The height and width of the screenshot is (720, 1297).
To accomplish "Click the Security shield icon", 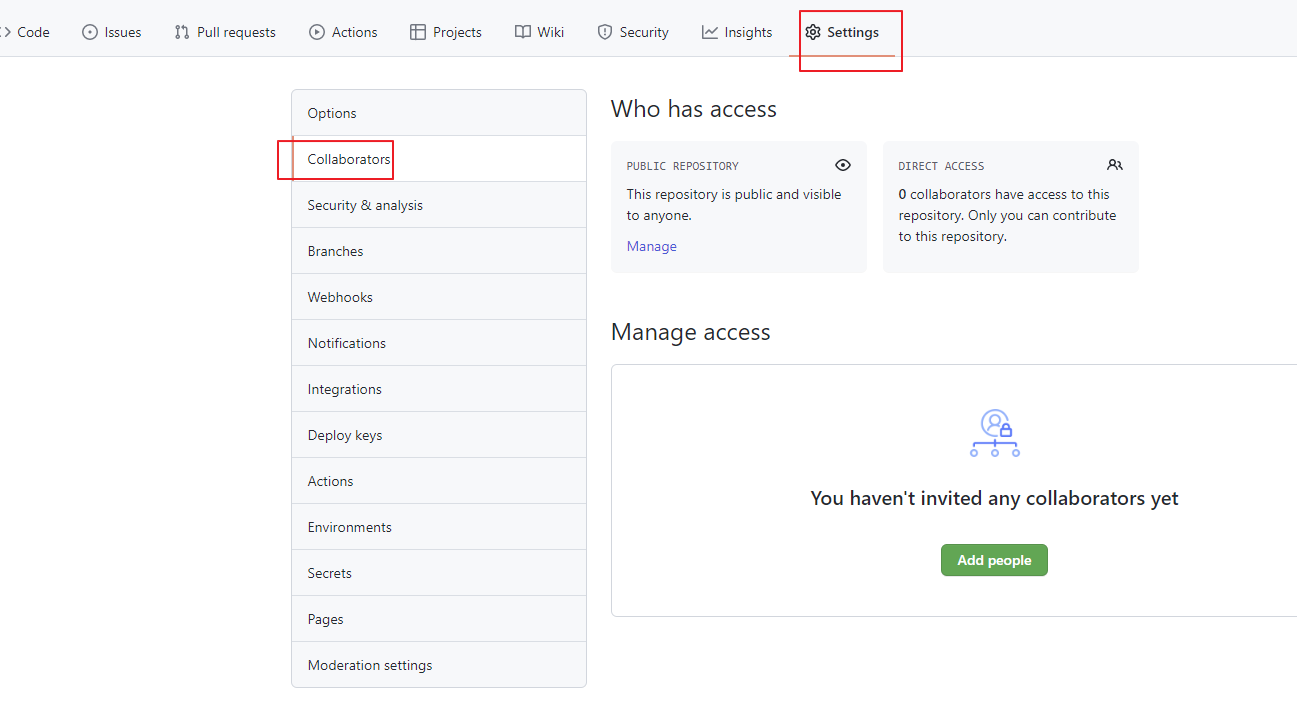I will pyautogui.click(x=605, y=32).
